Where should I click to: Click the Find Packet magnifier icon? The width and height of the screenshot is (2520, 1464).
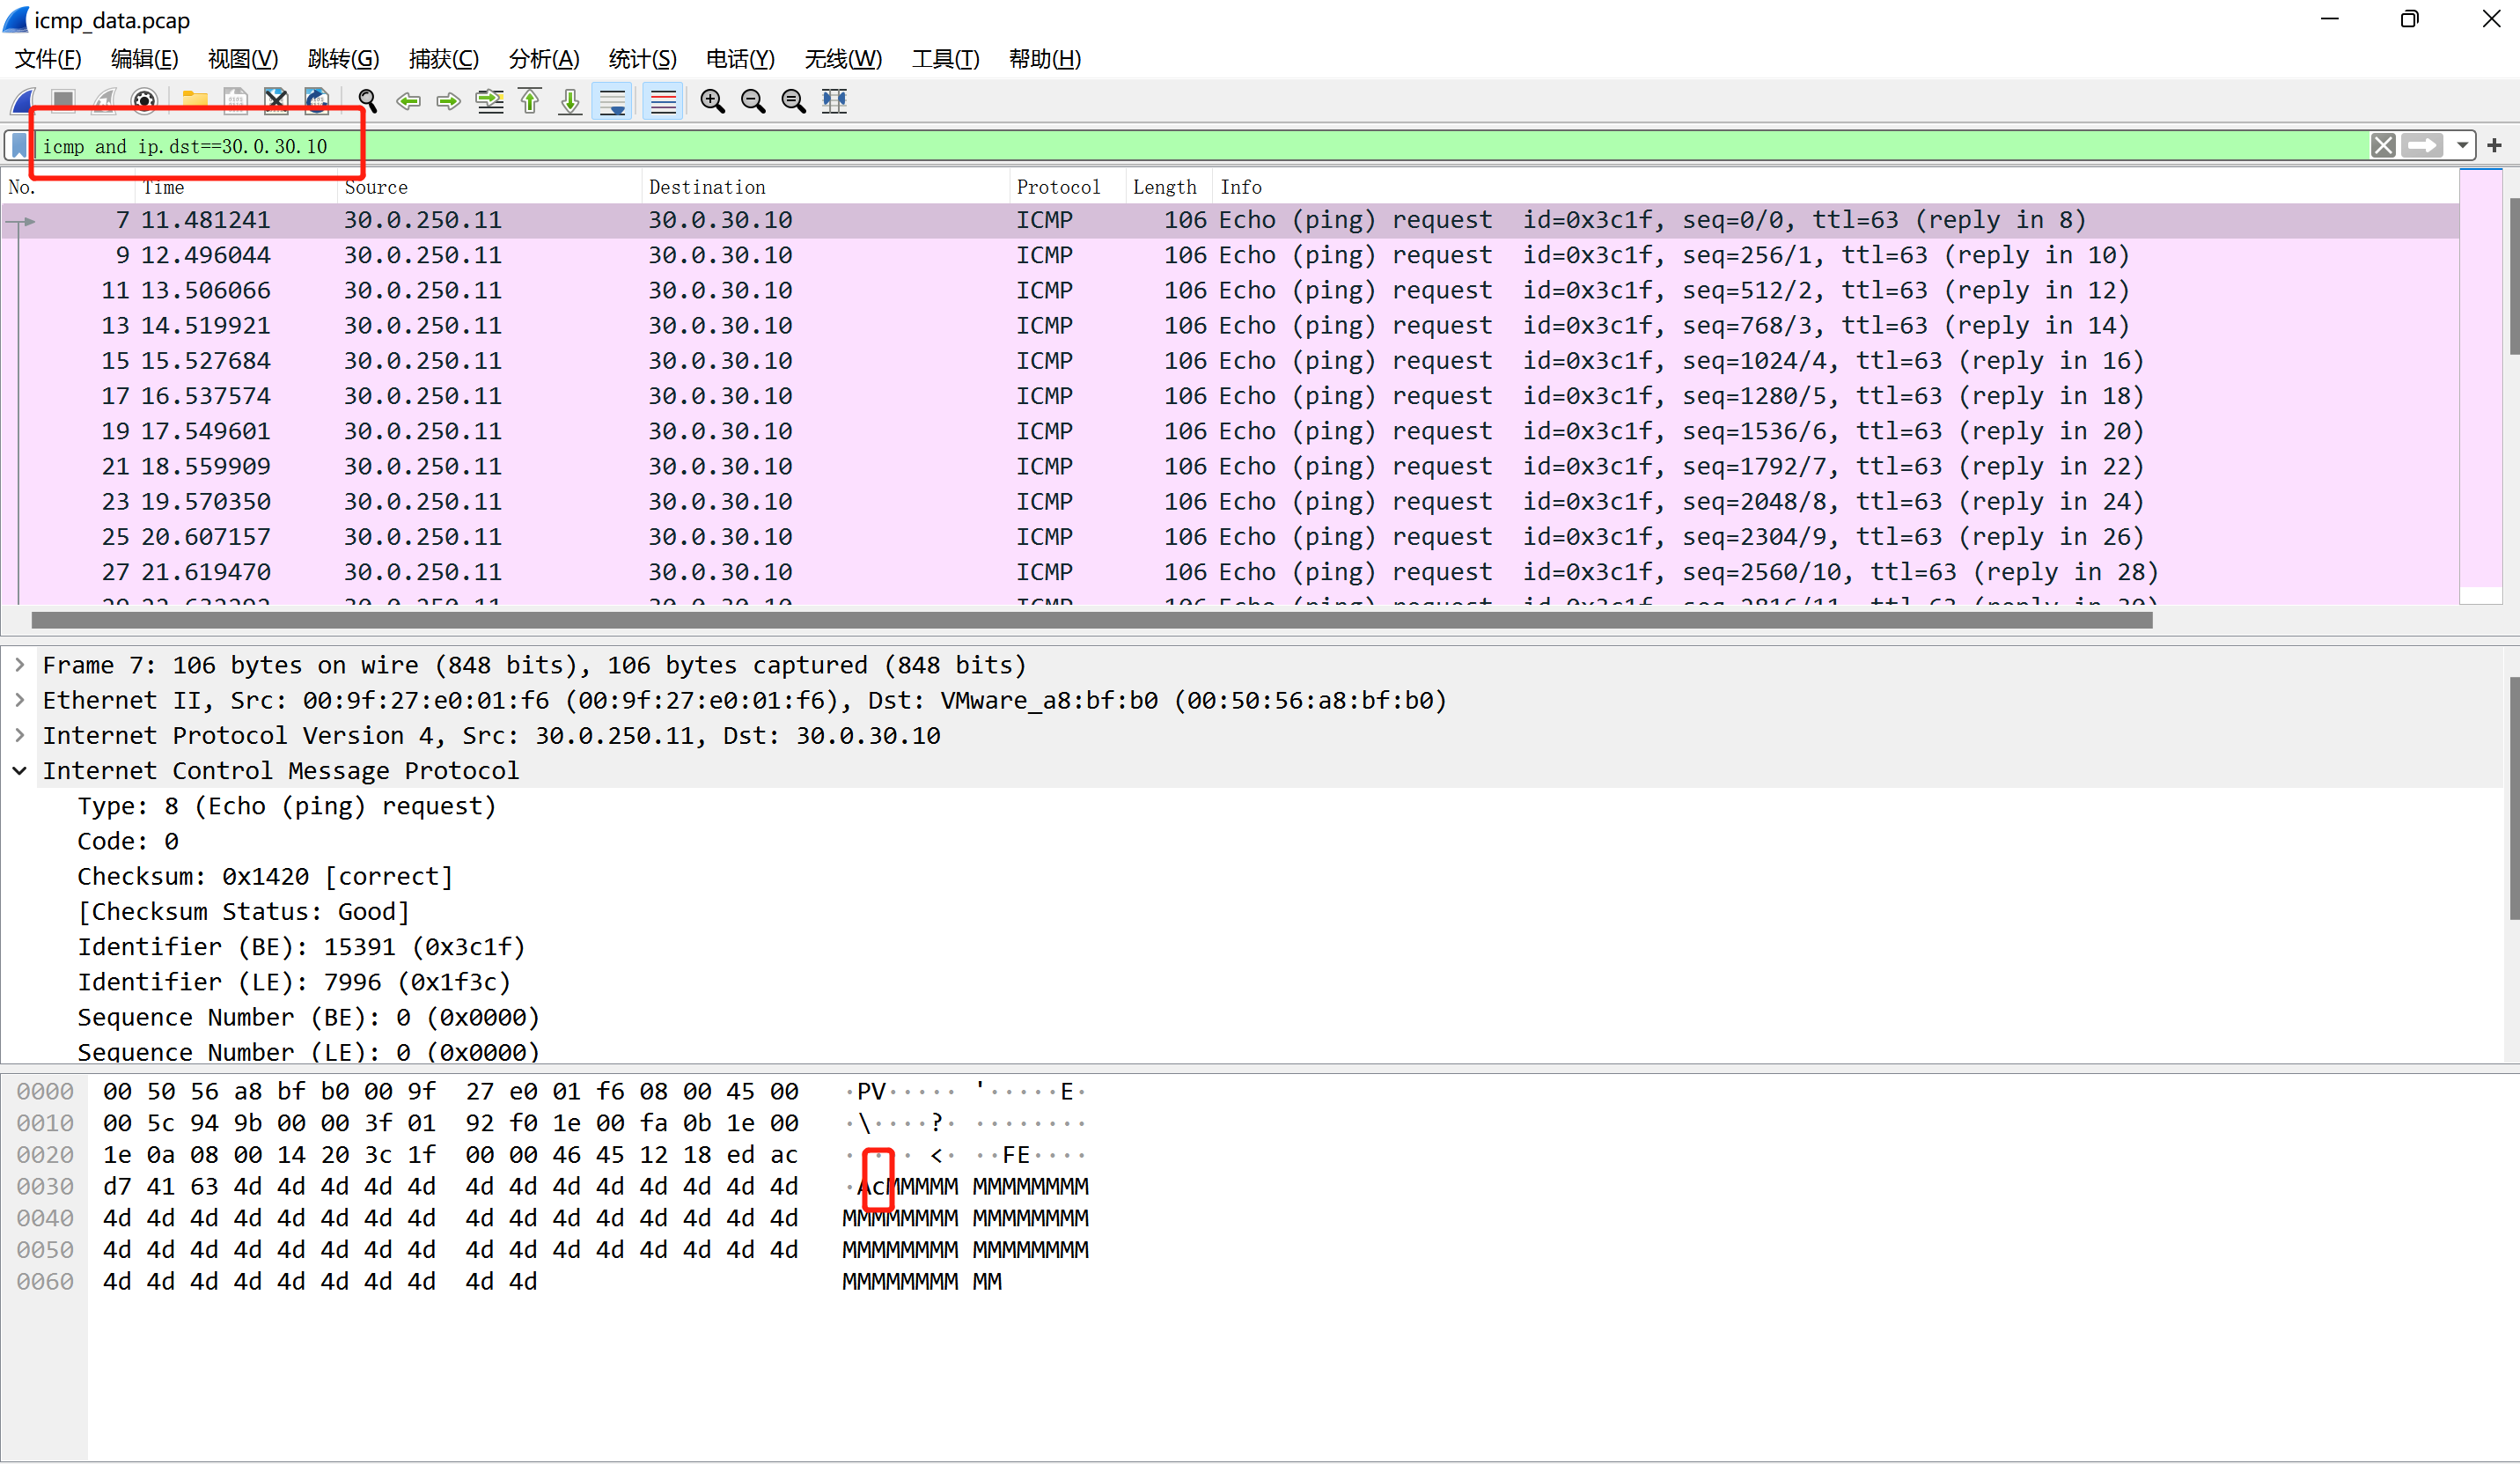click(x=367, y=101)
